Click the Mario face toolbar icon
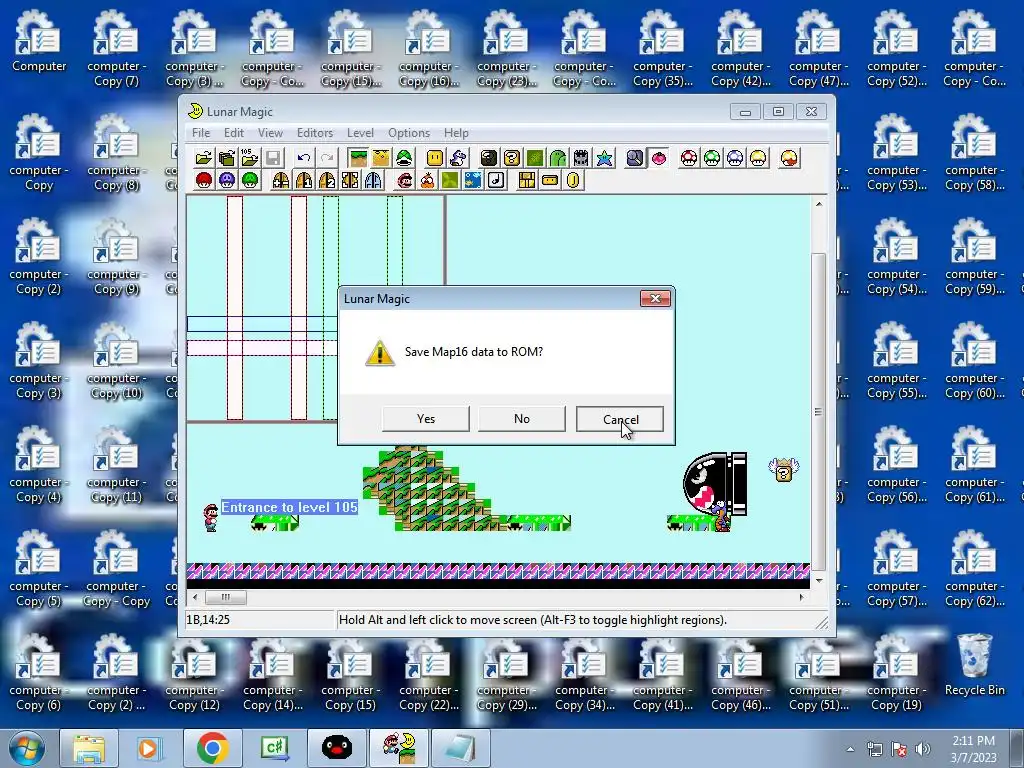This screenshot has width=1024, height=768. click(x=405, y=180)
